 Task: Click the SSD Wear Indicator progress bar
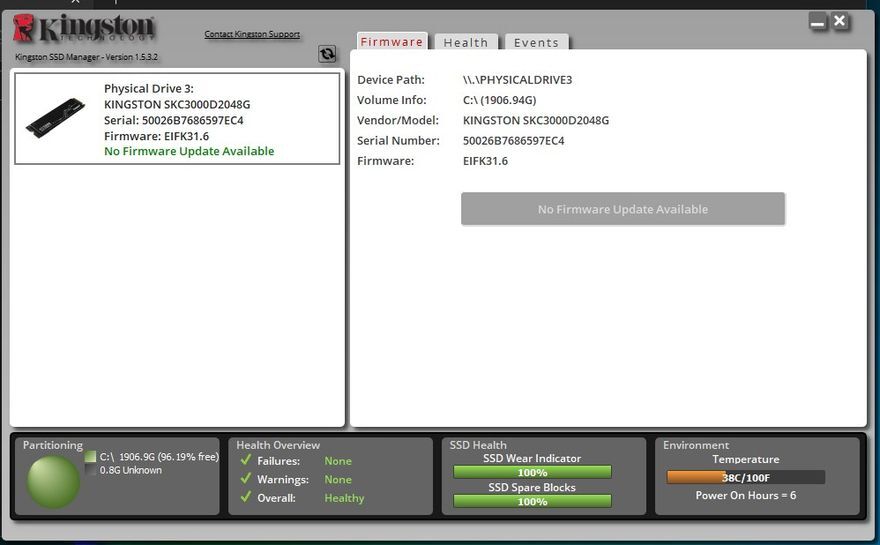tap(532, 472)
